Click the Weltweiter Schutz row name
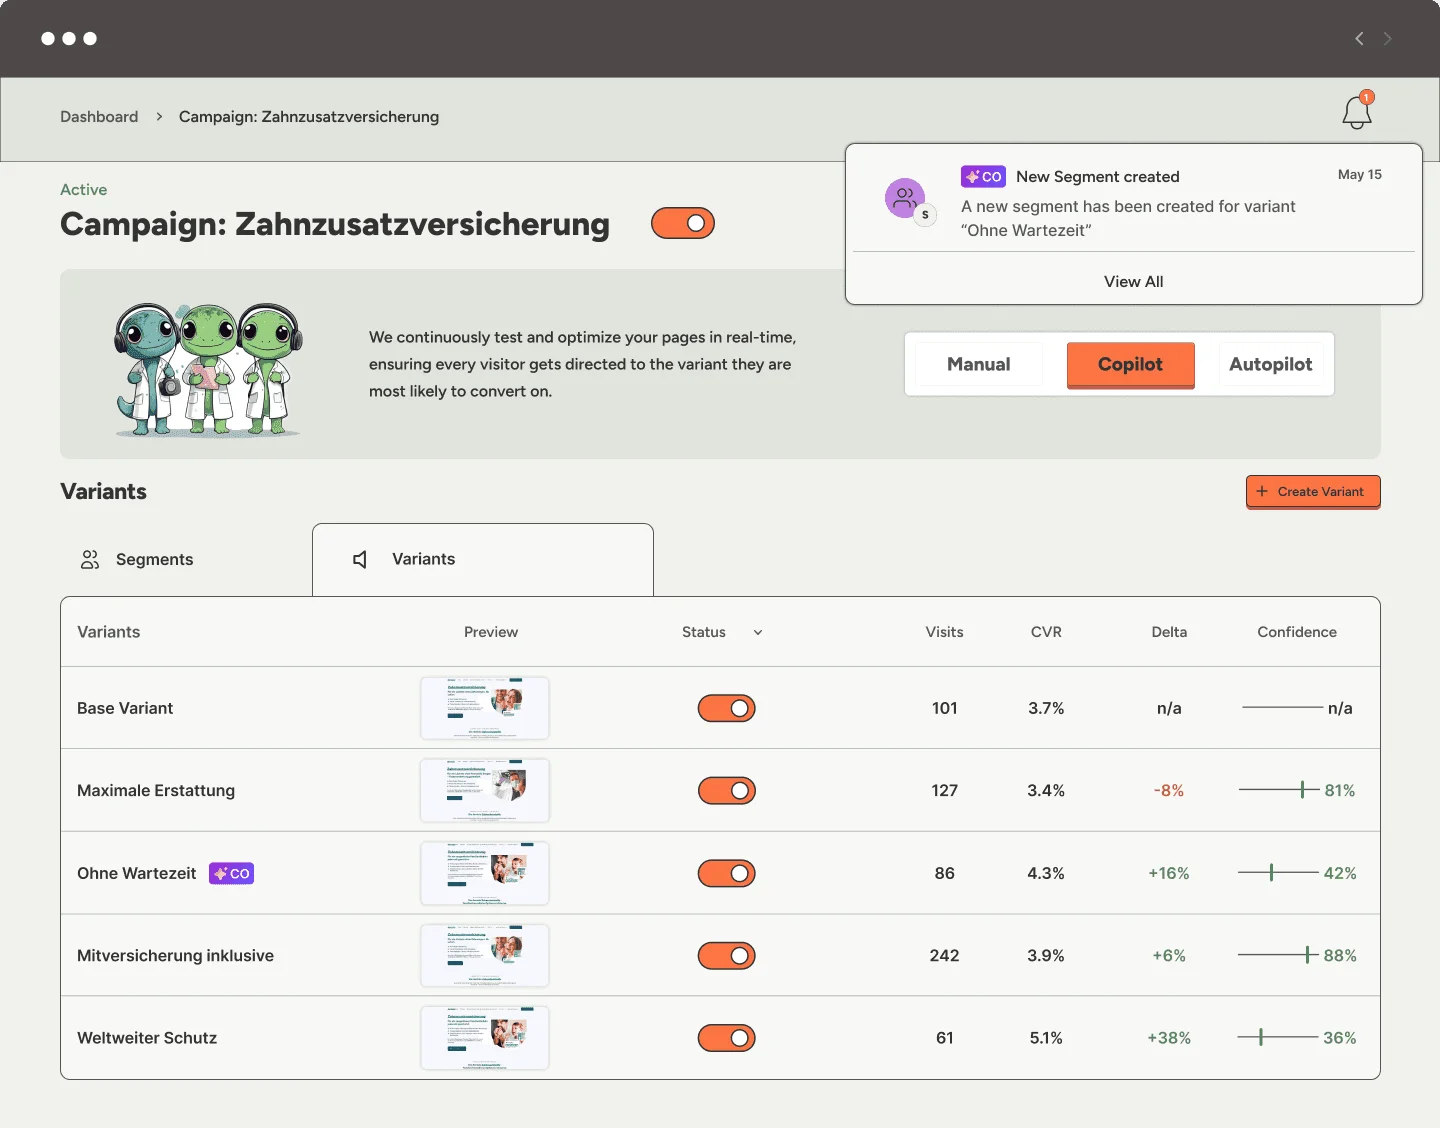 click(147, 1038)
